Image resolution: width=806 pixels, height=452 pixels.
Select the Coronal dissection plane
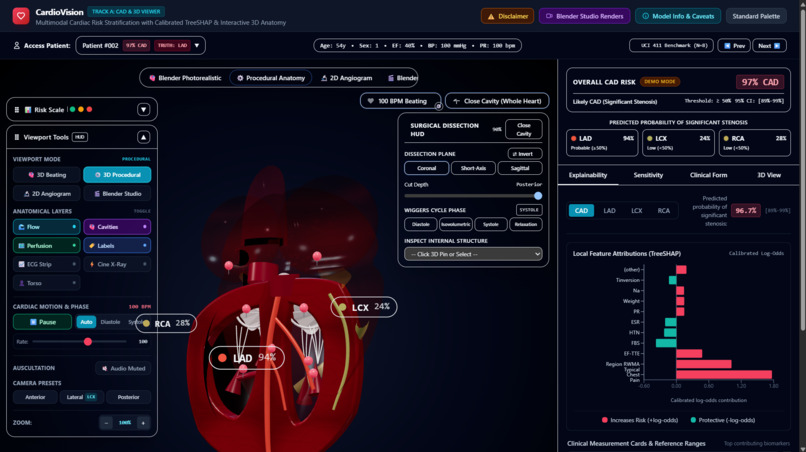(426, 168)
